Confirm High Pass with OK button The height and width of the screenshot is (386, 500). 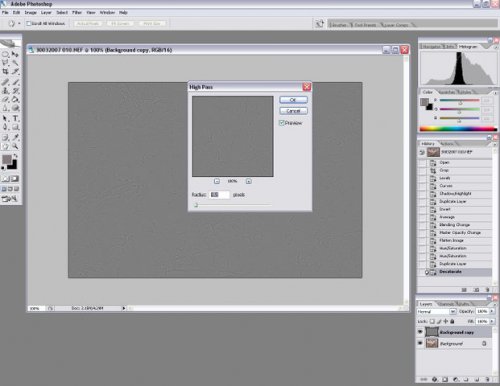293,100
